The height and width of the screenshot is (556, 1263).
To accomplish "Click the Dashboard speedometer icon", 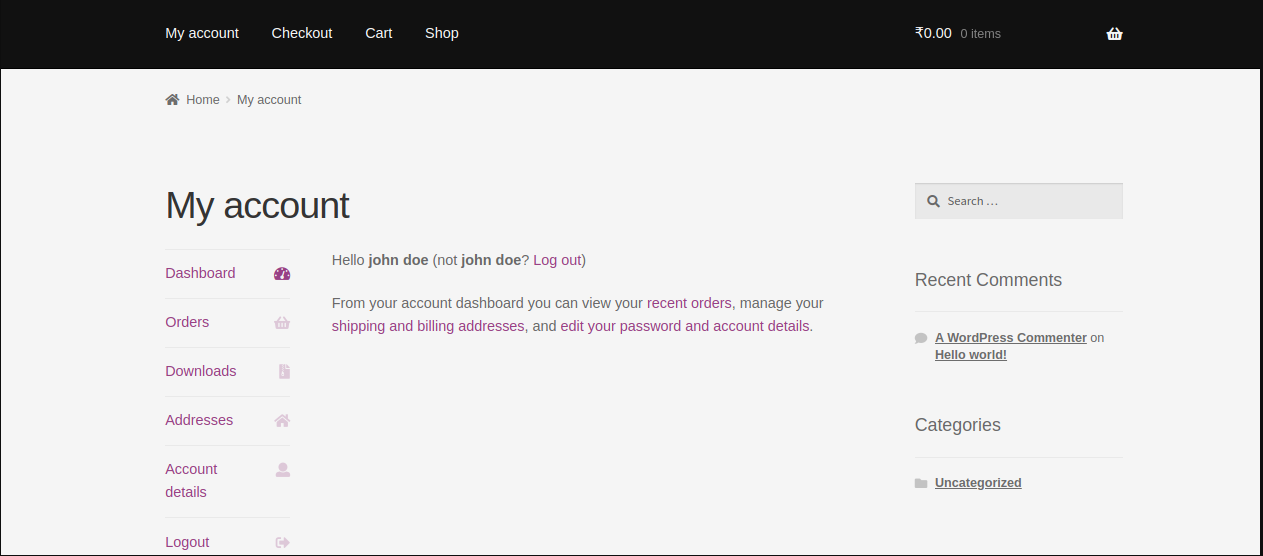I will (x=282, y=273).
